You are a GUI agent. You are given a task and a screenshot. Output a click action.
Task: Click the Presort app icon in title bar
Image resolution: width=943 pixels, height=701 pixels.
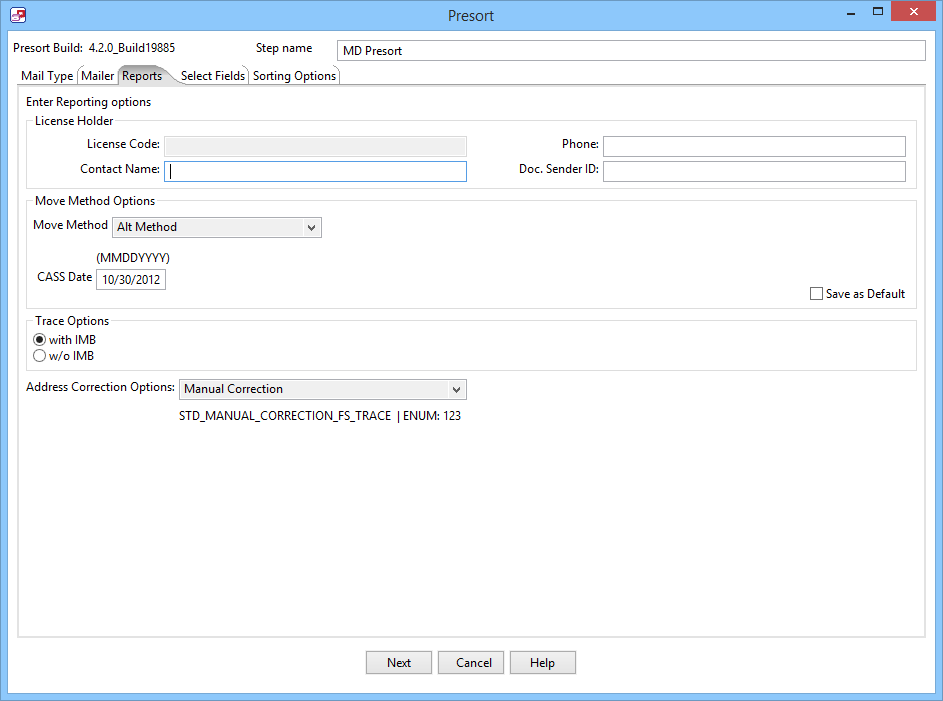[x=18, y=15]
